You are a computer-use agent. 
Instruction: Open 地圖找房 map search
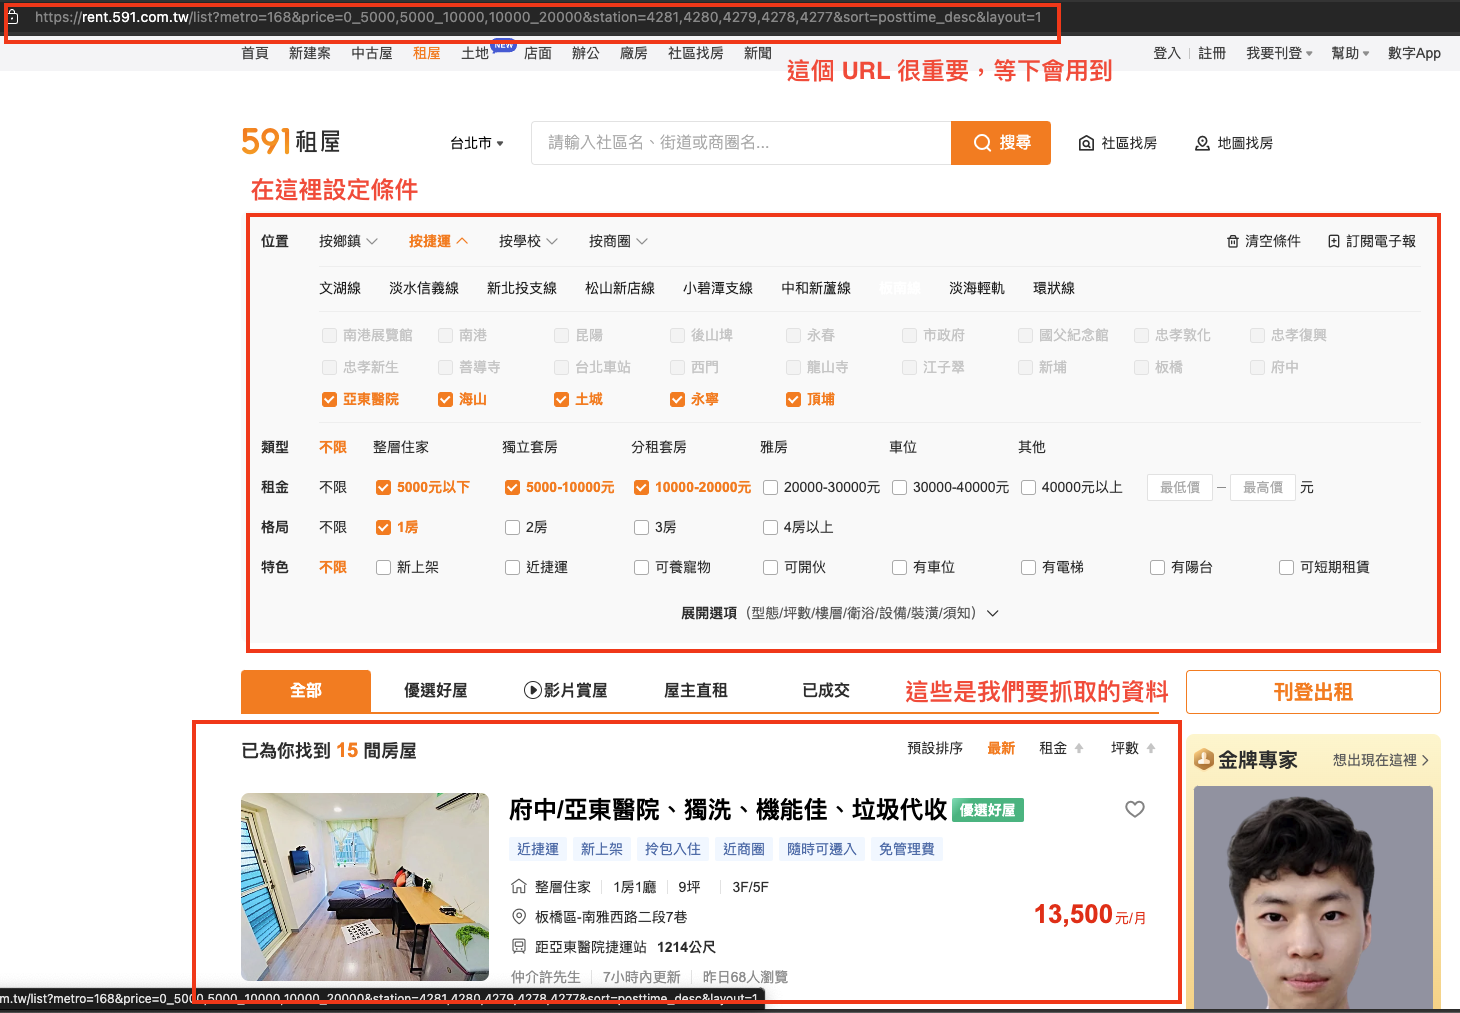point(1234,143)
